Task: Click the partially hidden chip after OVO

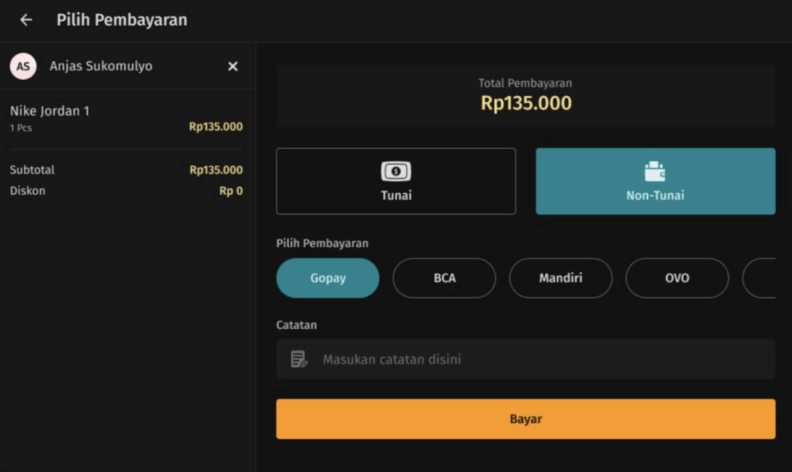Action: tap(760, 278)
